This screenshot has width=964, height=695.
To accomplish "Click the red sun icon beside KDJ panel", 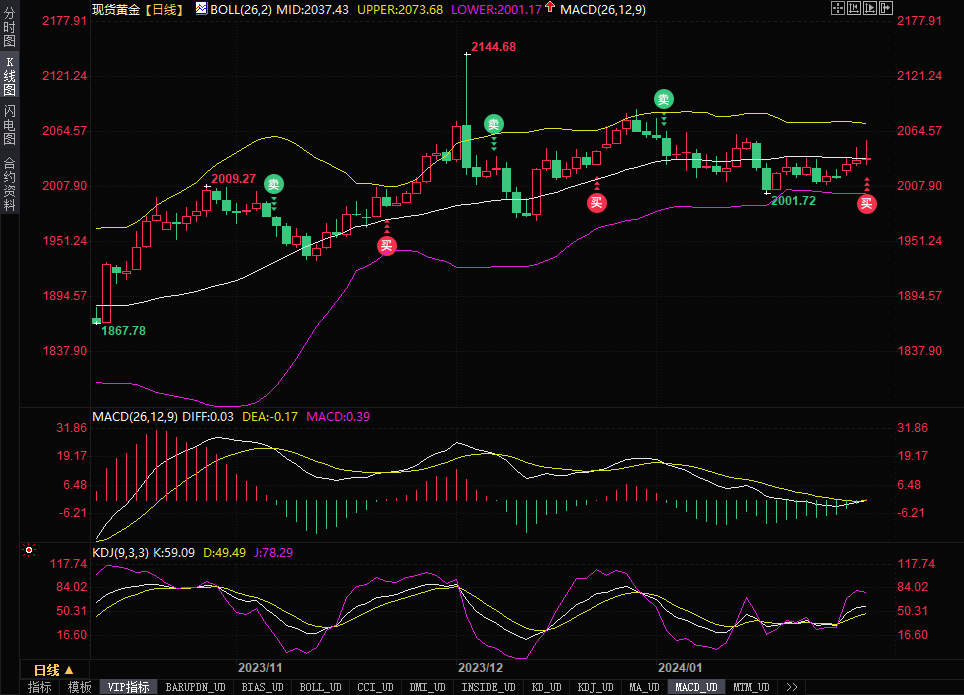I will pyautogui.click(x=28, y=550).
